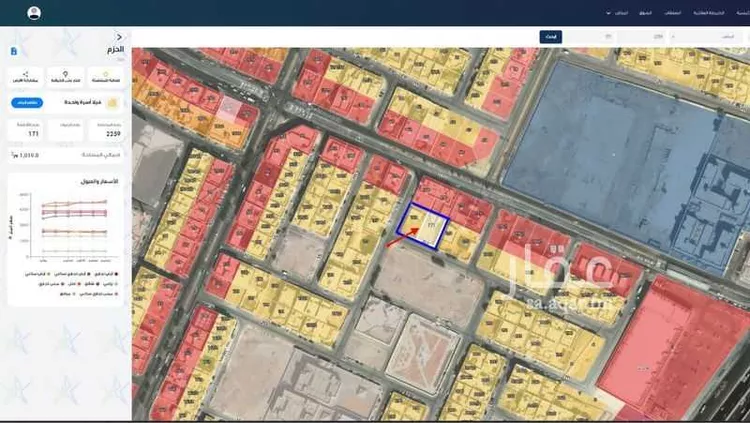Viewport: 750px width, 423px height.
Task: Collapse the side panel with the chevron arrow
Action: 119,37
